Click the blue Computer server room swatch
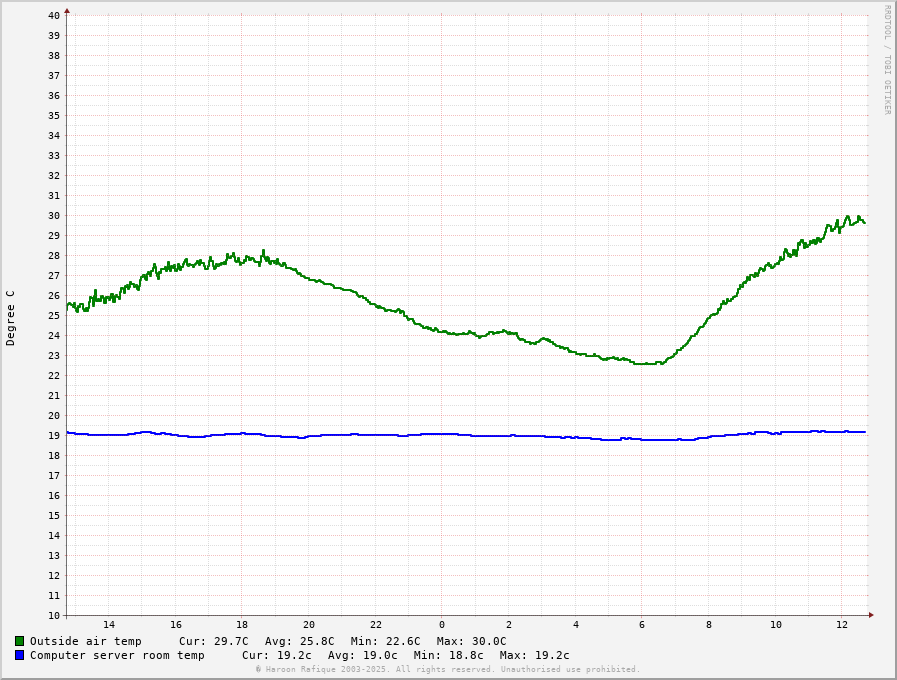The height and width of the screenshot is (680, 897). 19,655
